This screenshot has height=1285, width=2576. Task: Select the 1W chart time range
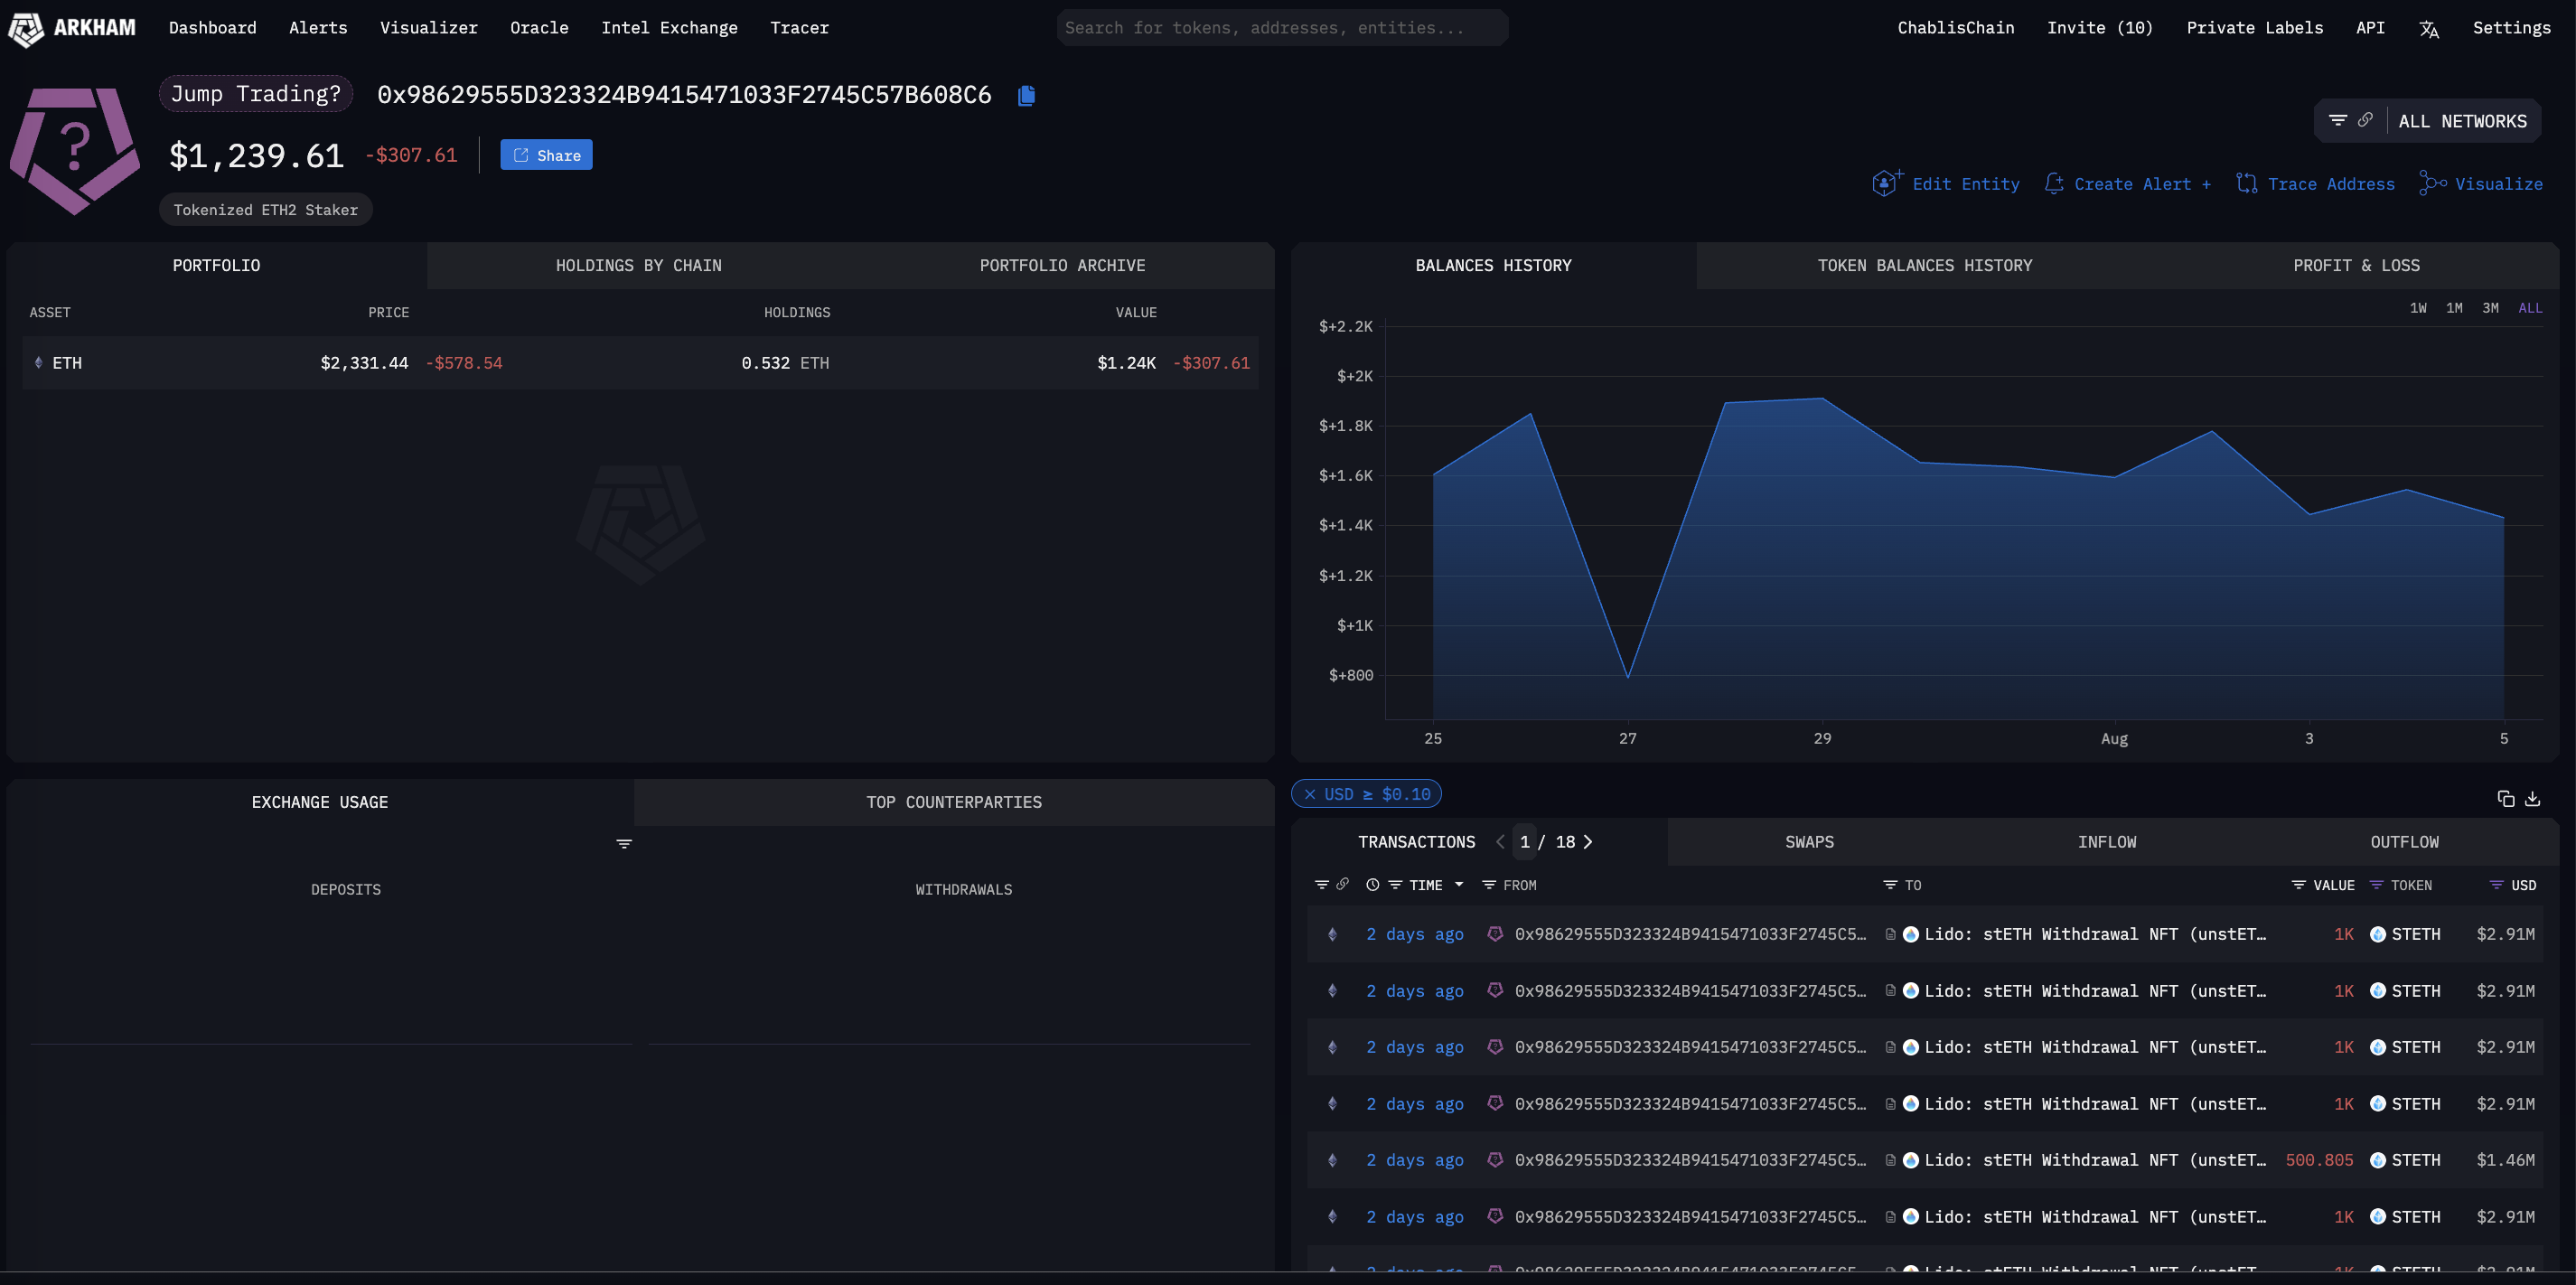click(2417, 308)
